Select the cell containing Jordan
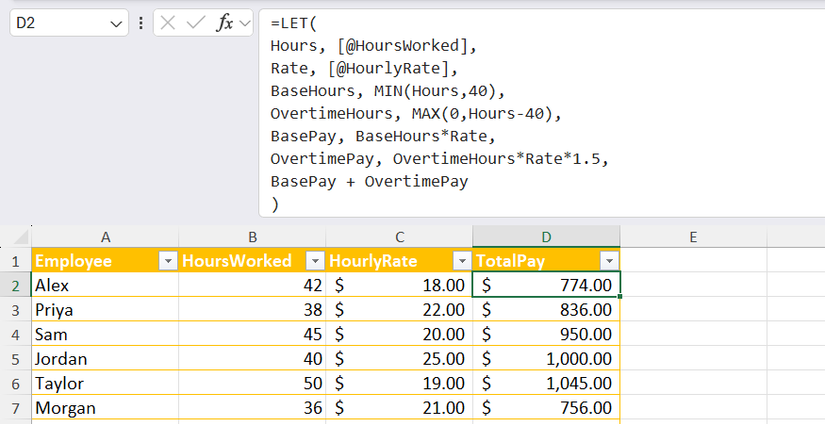 (105, 359)
